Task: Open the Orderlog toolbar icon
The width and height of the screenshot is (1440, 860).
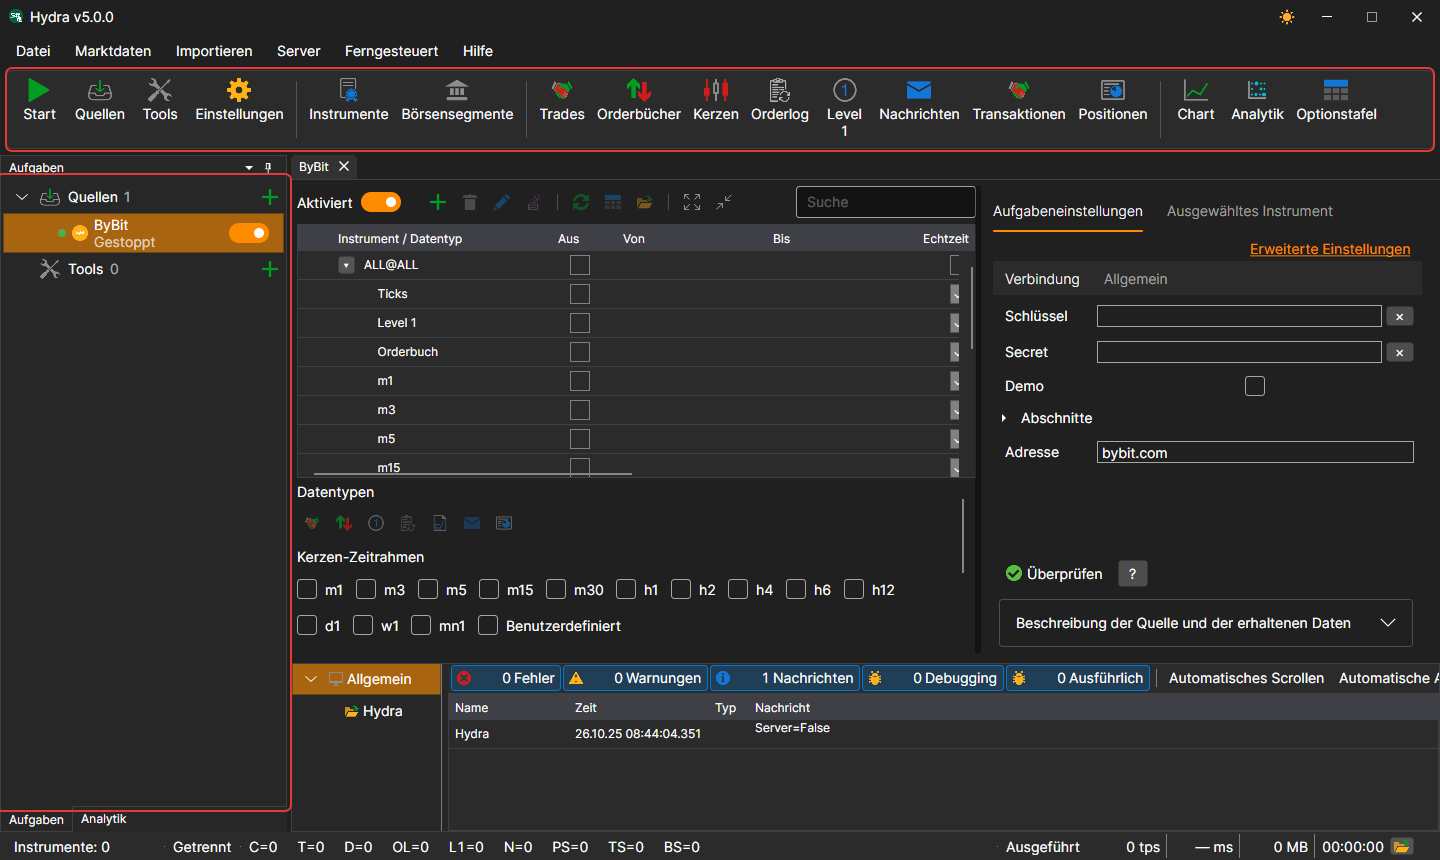Action: (780, 100)
